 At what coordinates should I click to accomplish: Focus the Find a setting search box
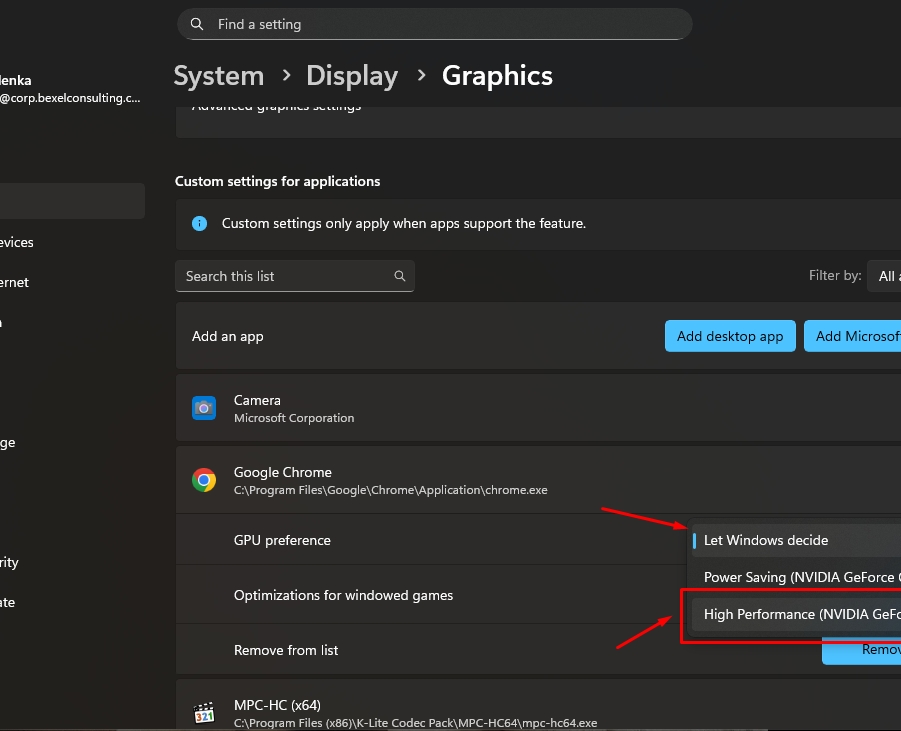pyautogui.click(x=440, y=24)
